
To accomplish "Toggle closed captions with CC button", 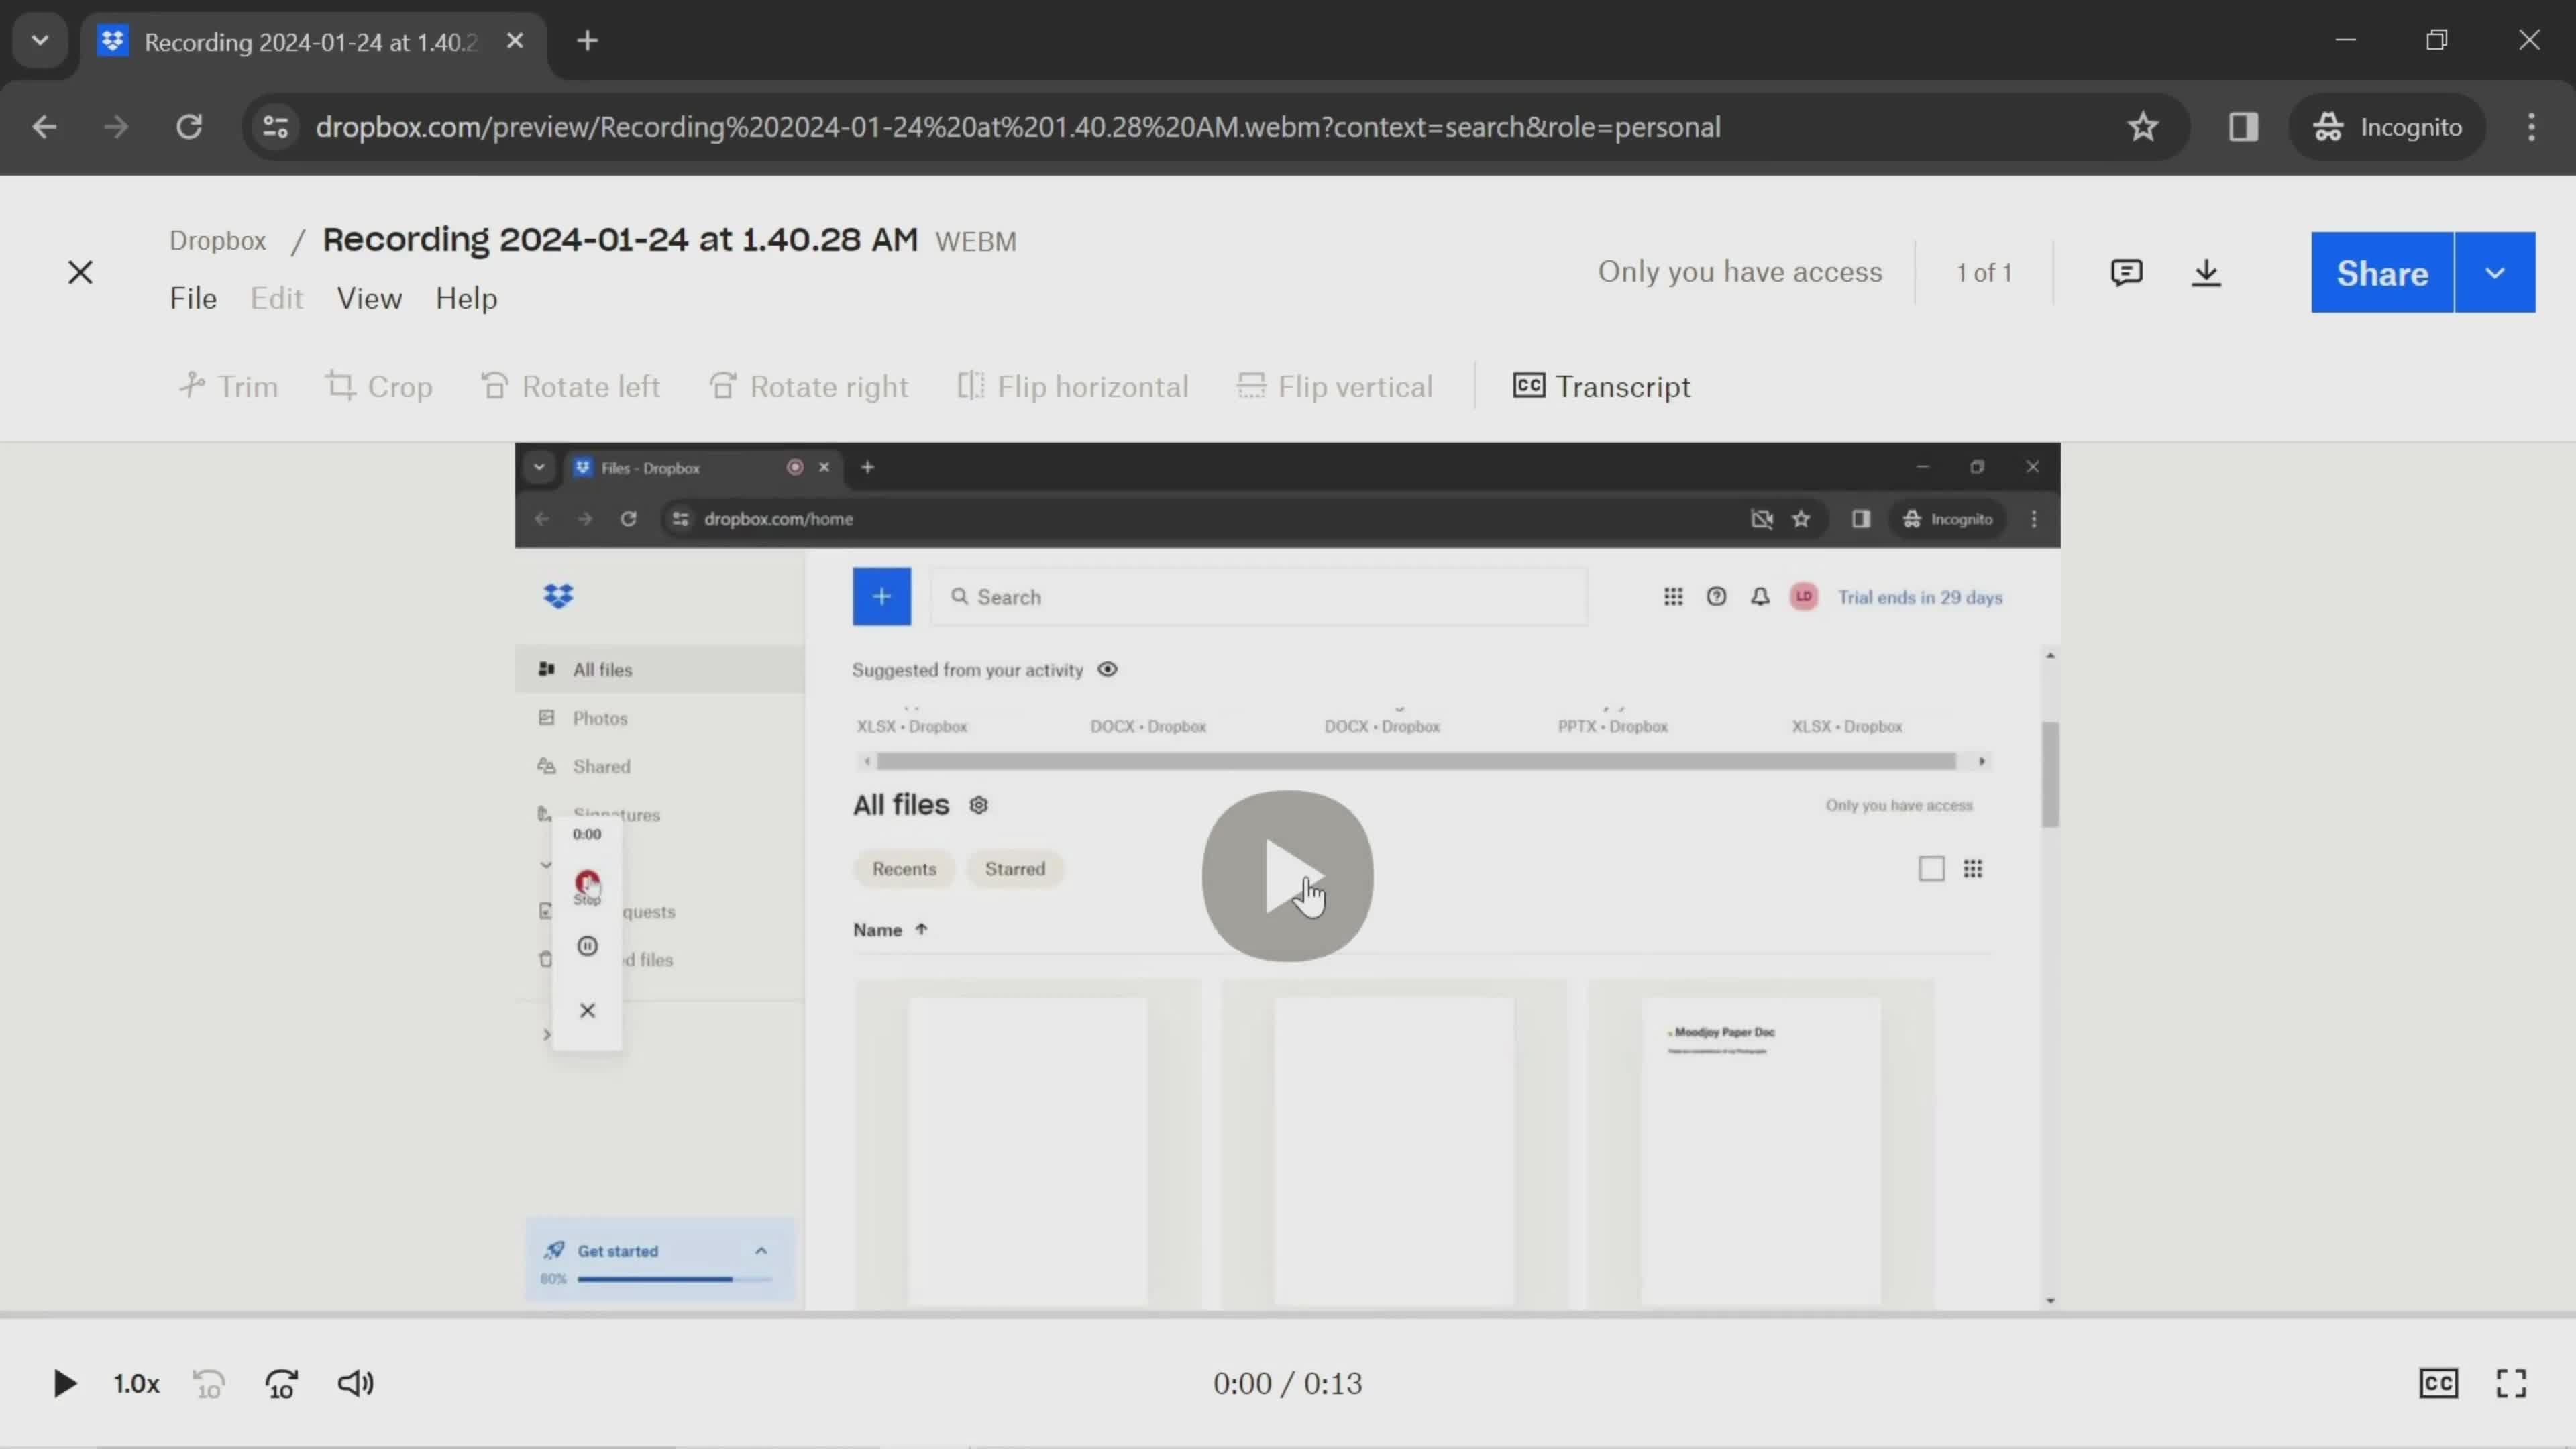I will [x=2438, y=1382].
